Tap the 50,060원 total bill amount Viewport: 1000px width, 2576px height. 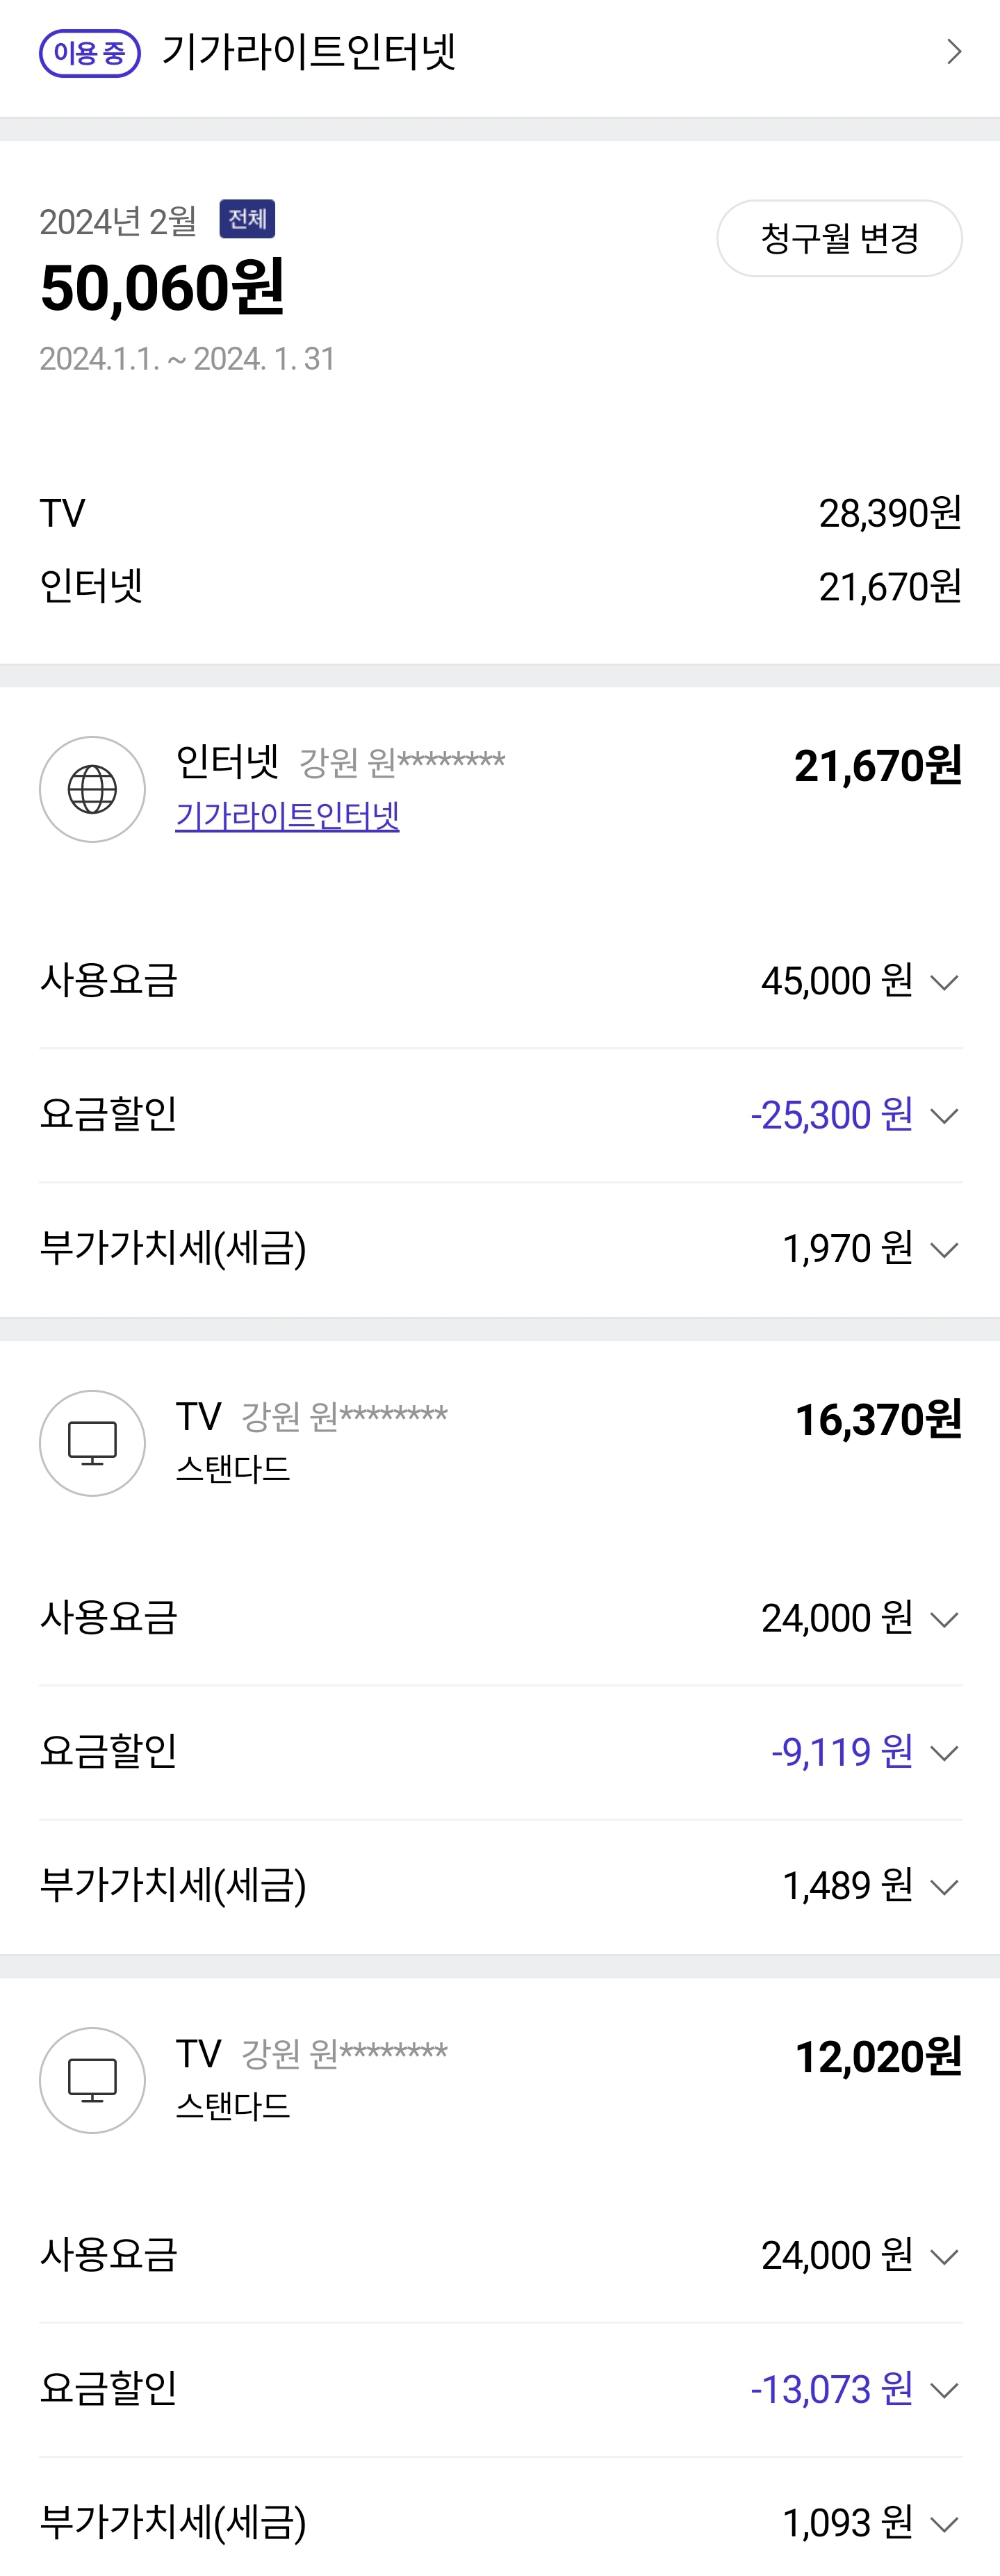pyautogui.click(x=162, y=288)
